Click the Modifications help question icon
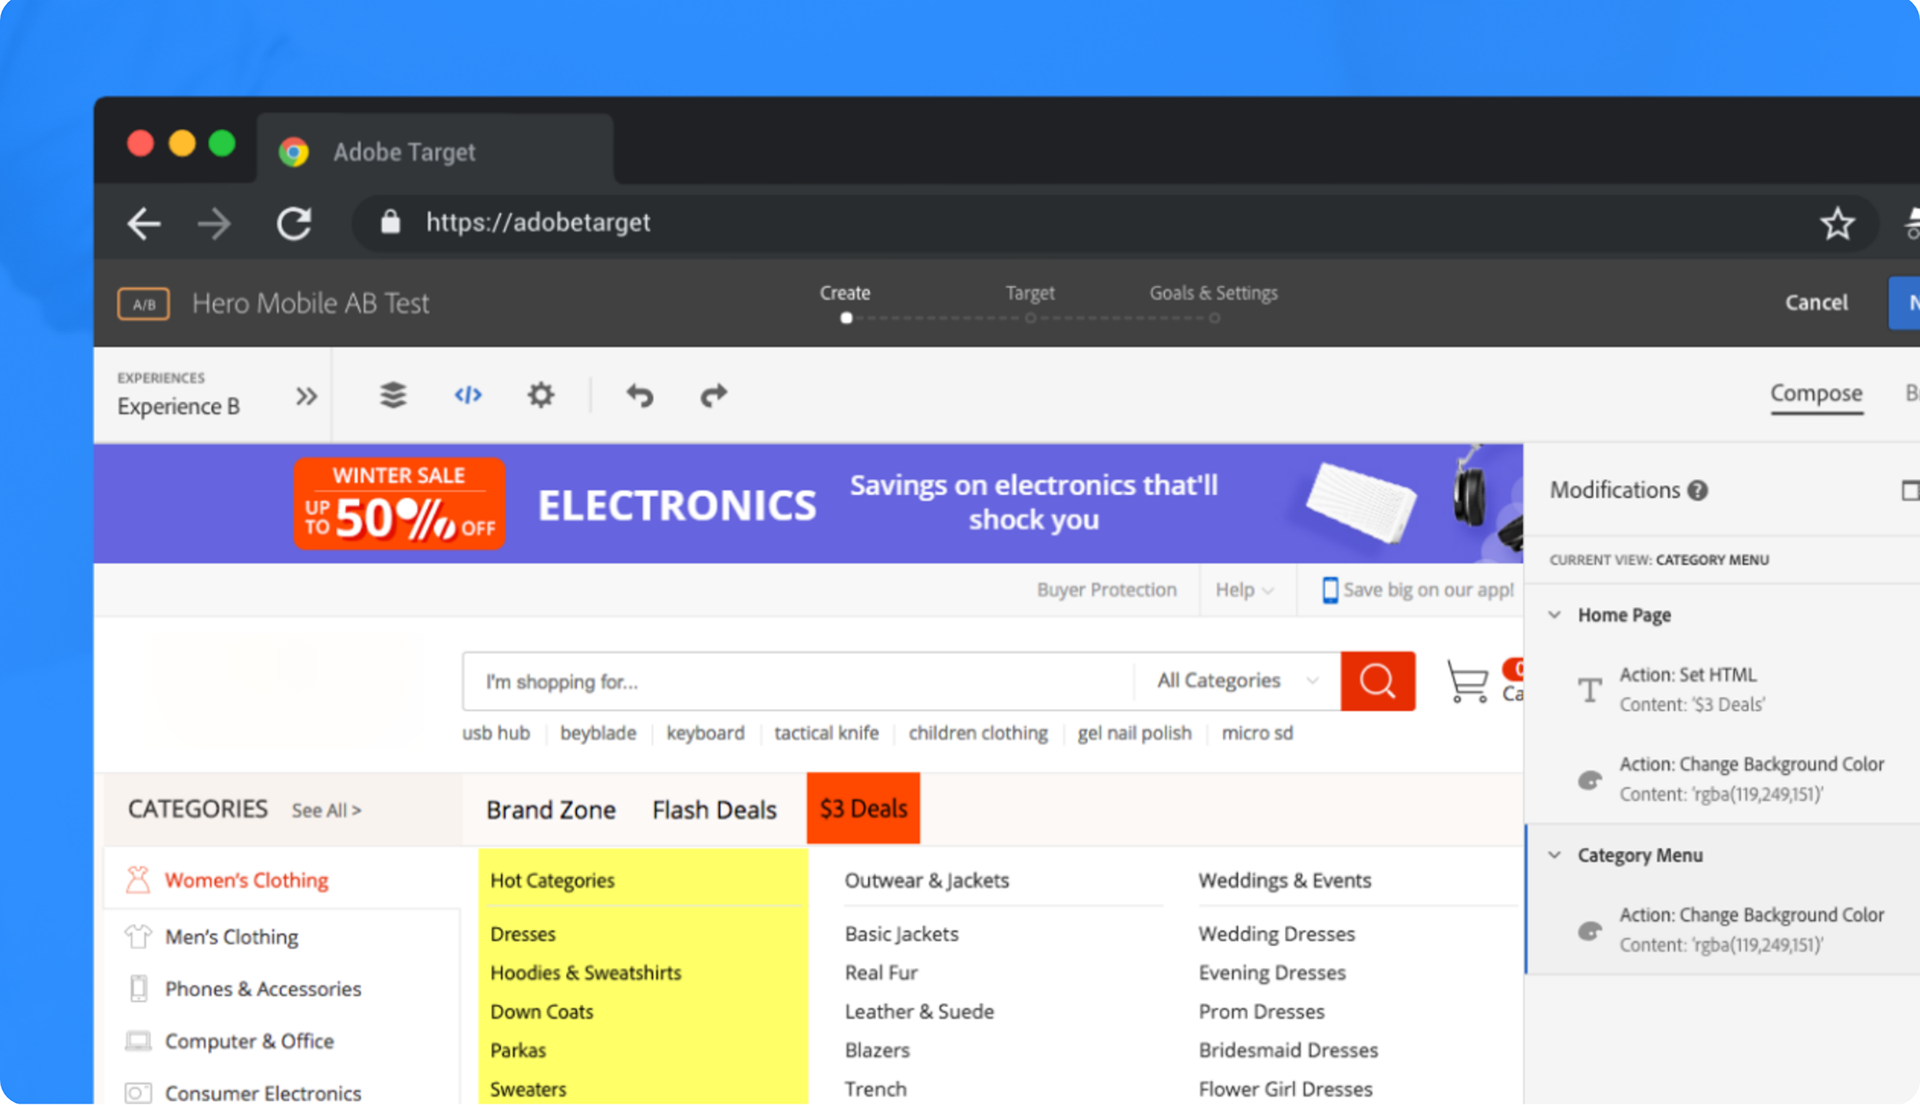Viewport: 1920px width, 1105px height. point(1698,490)
